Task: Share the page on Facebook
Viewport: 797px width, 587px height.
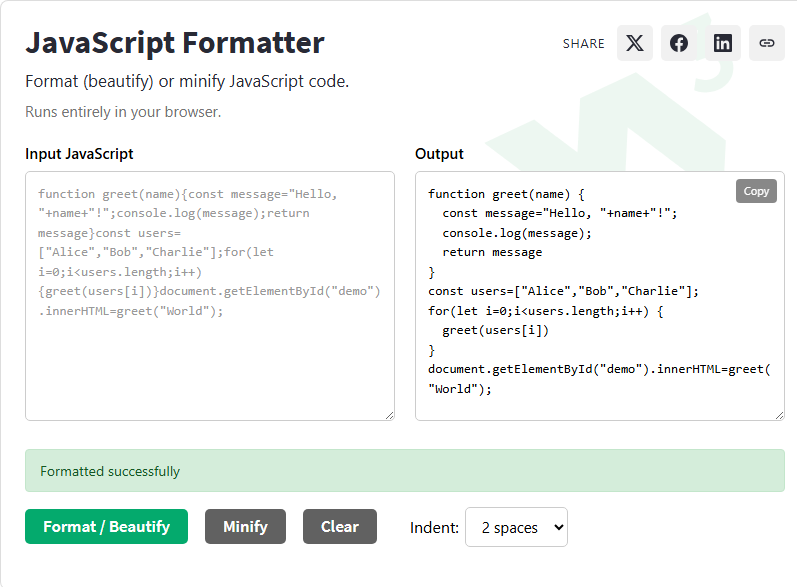Action: pyautogui.click(x=679, y=43)
